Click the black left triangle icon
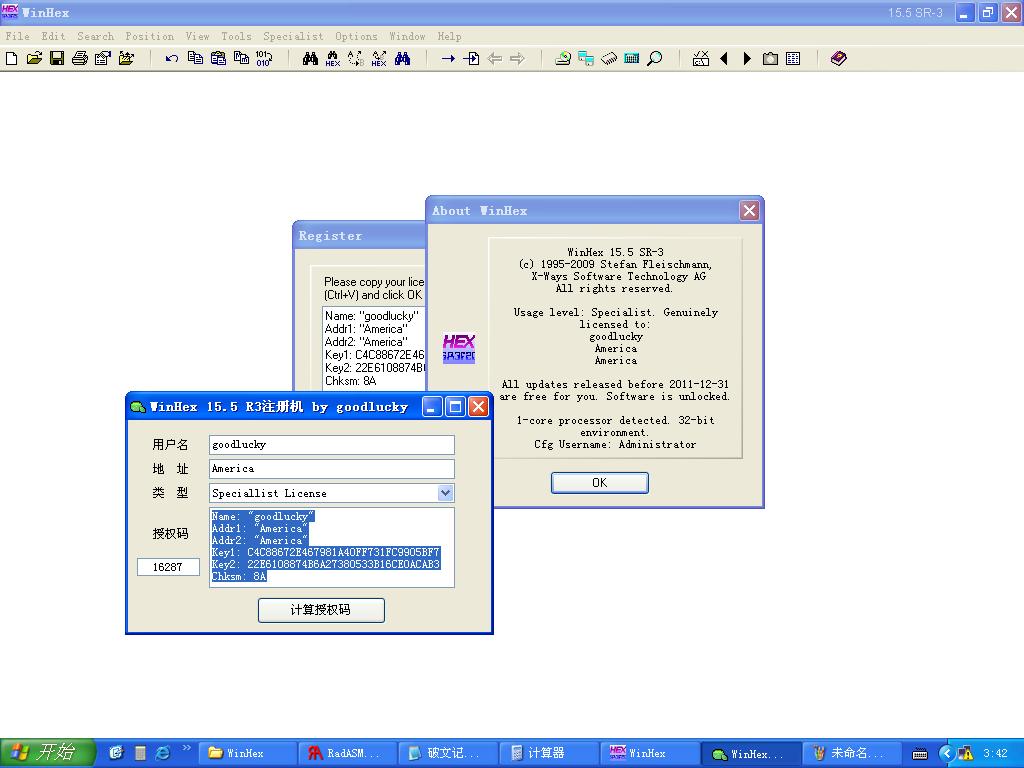The width and height of the screenshot is (1024, 768). [724, 59]
